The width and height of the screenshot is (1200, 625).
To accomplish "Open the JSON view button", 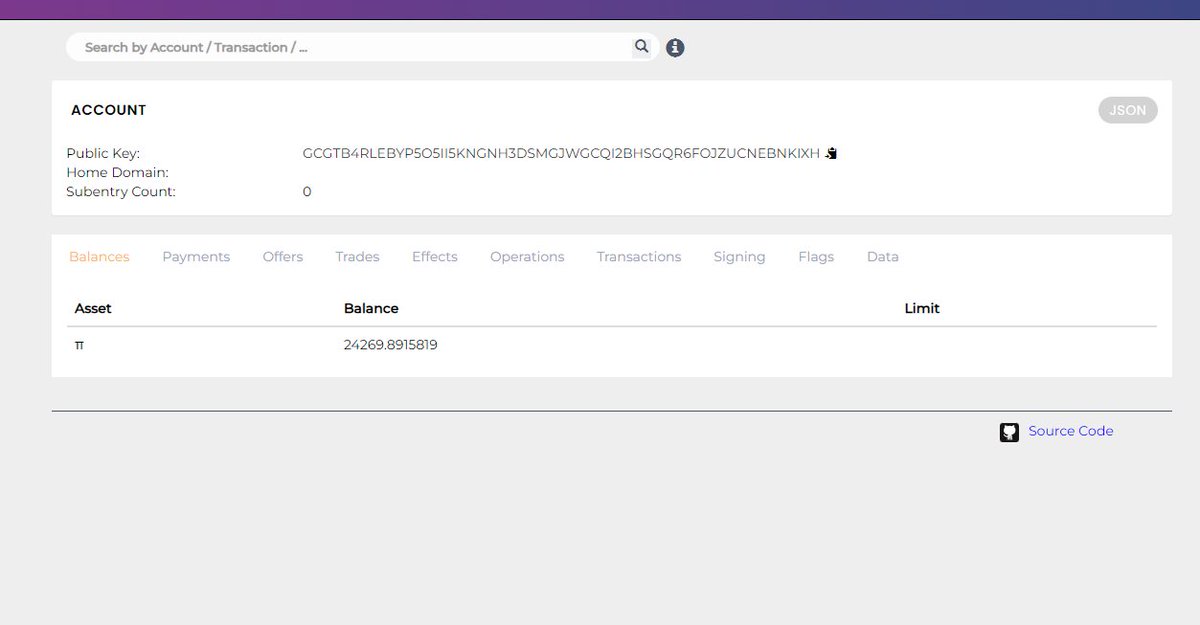I will 1128,110.
